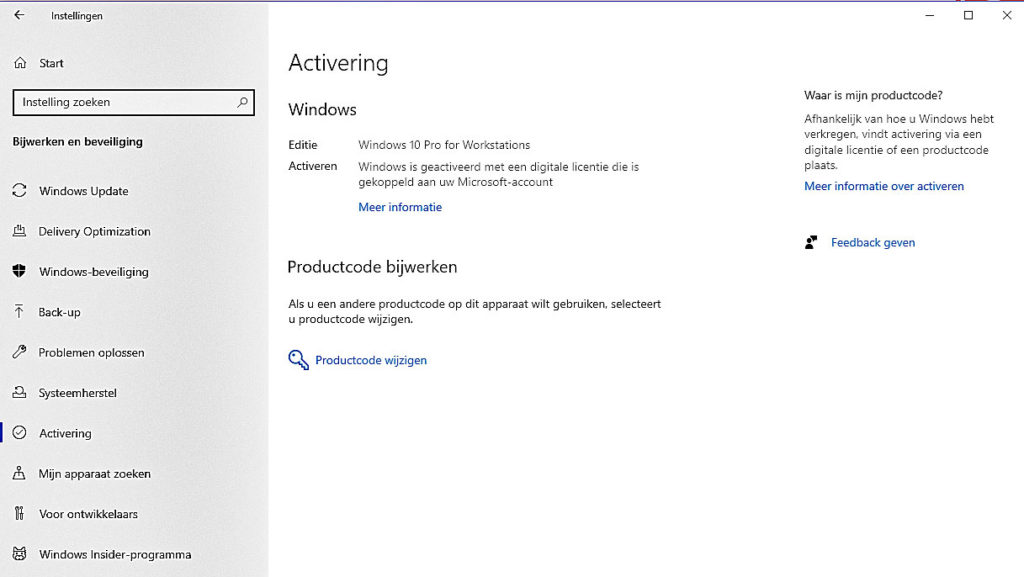Click the Editie label
Screen dimensions: 1024x577
click(303, 145)
